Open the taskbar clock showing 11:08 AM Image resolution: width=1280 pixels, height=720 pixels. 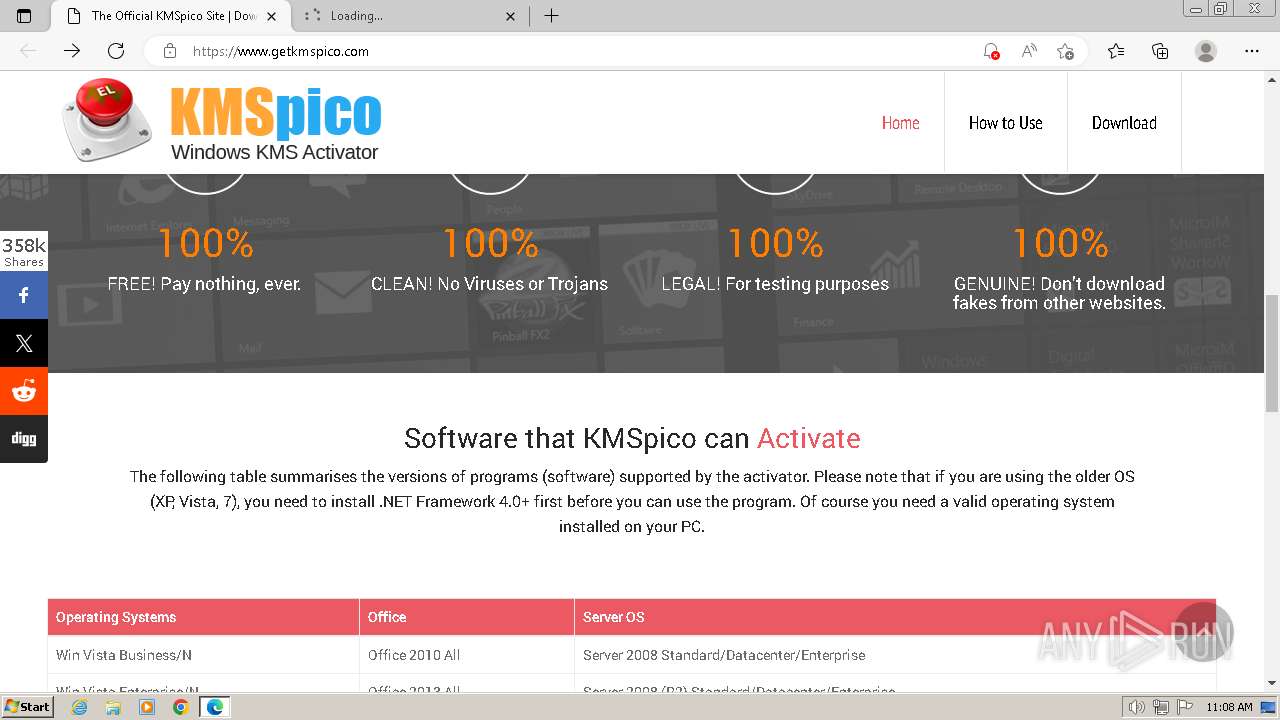(x=1229, y=707)
